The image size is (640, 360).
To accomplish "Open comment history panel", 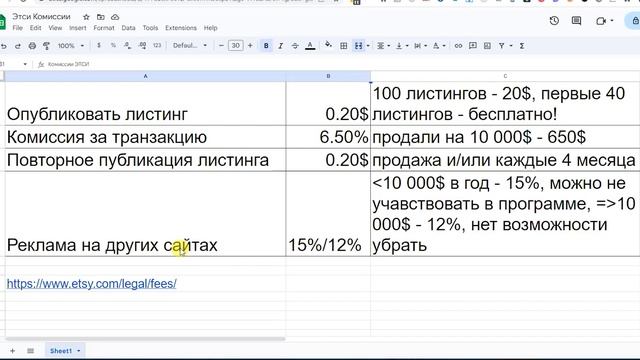I will pyautogui.click(x=576, y=20).
